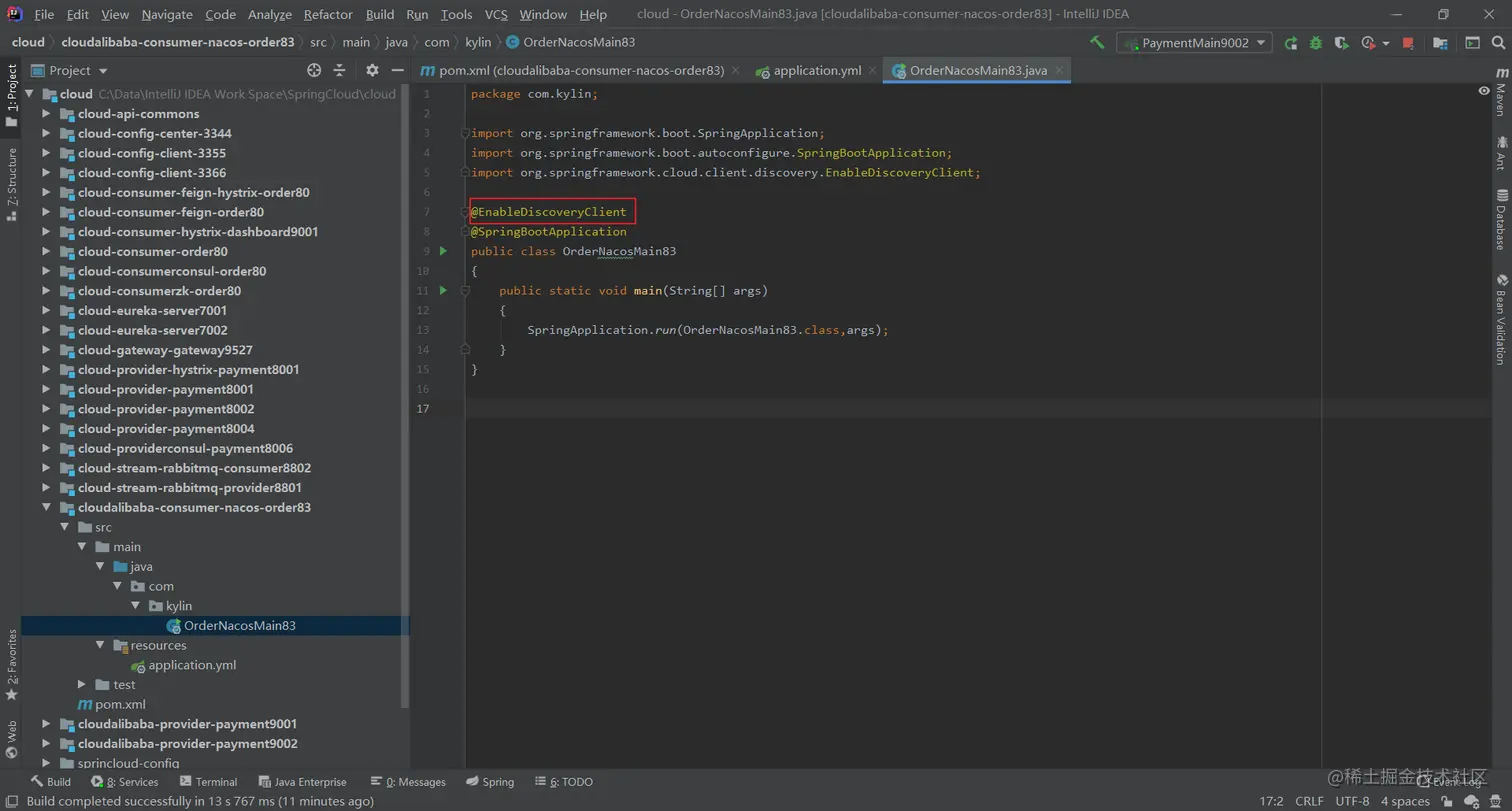
Task: Close the OrderNacosMain83.java tab
Action: 1060,70
